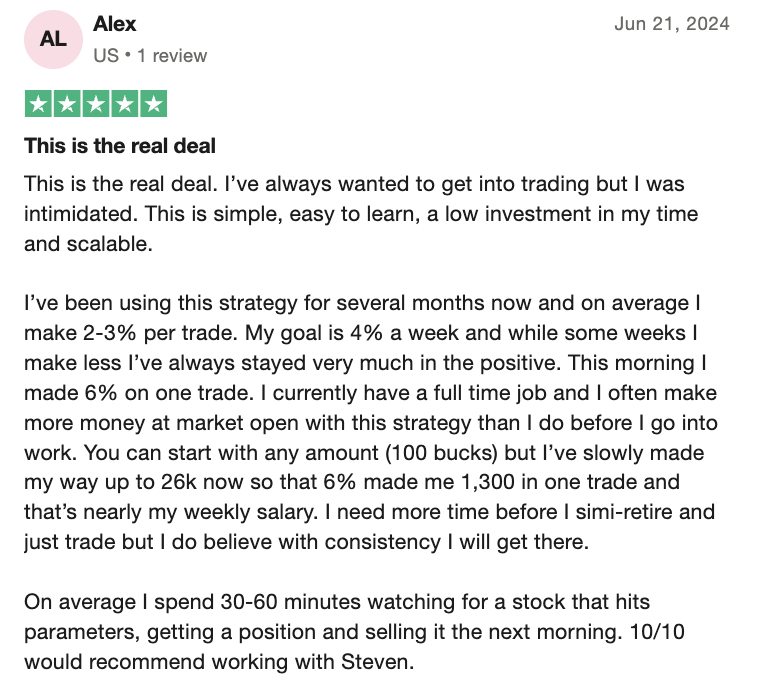Click the '30-60 minutes' text
Image resolution: width=768 pixels, height=686 pixels.
click(x=290, y=602)
